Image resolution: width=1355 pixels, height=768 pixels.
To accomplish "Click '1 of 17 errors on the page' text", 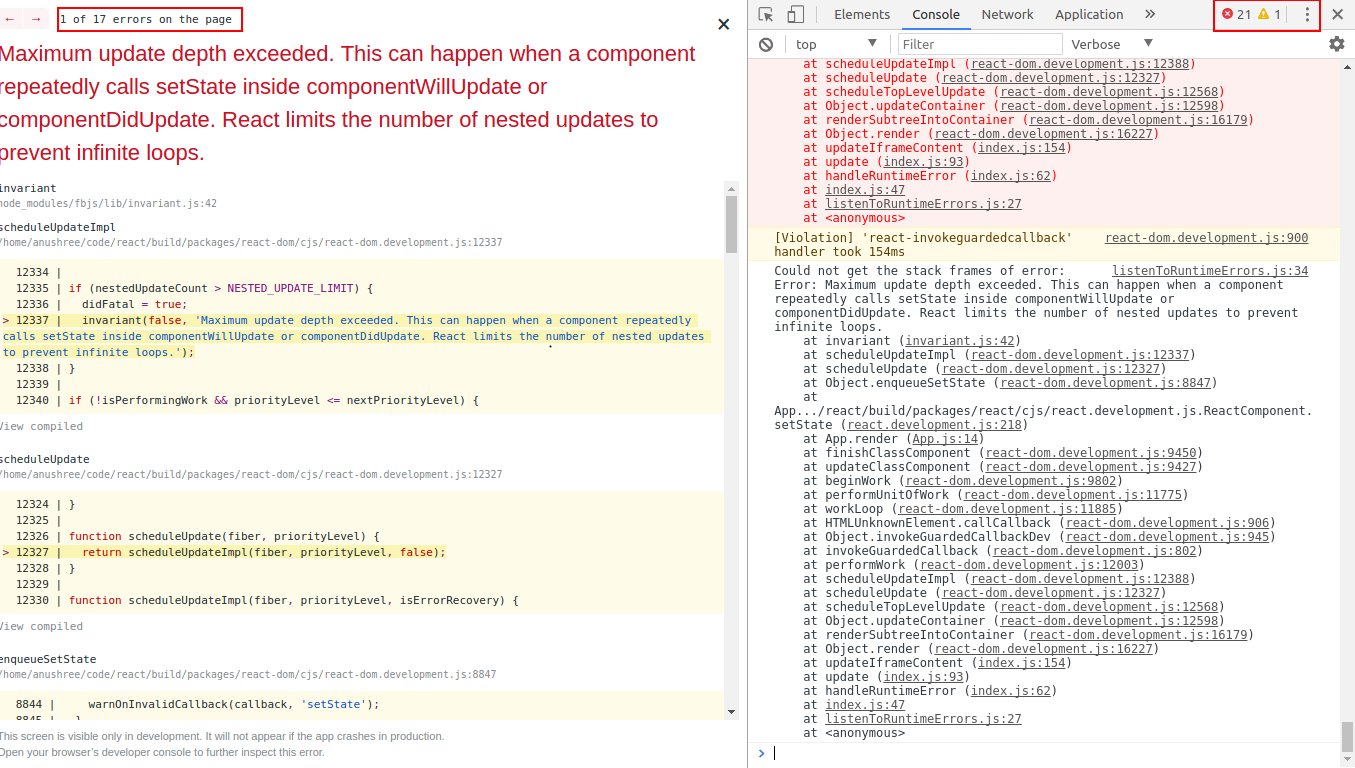I will tap(145, 19).
